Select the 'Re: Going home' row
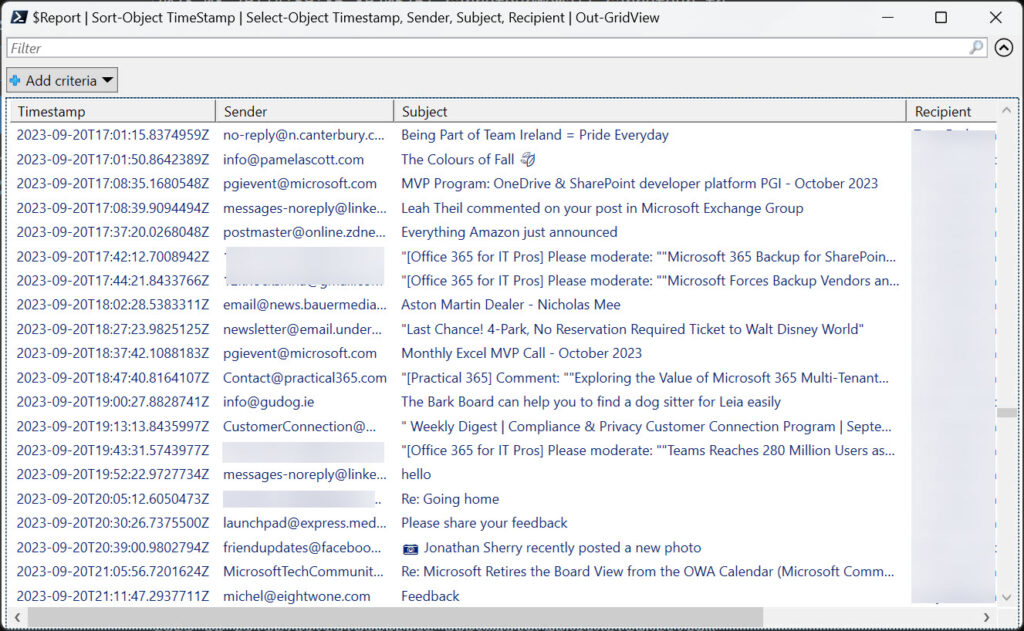 click(503, 499)
